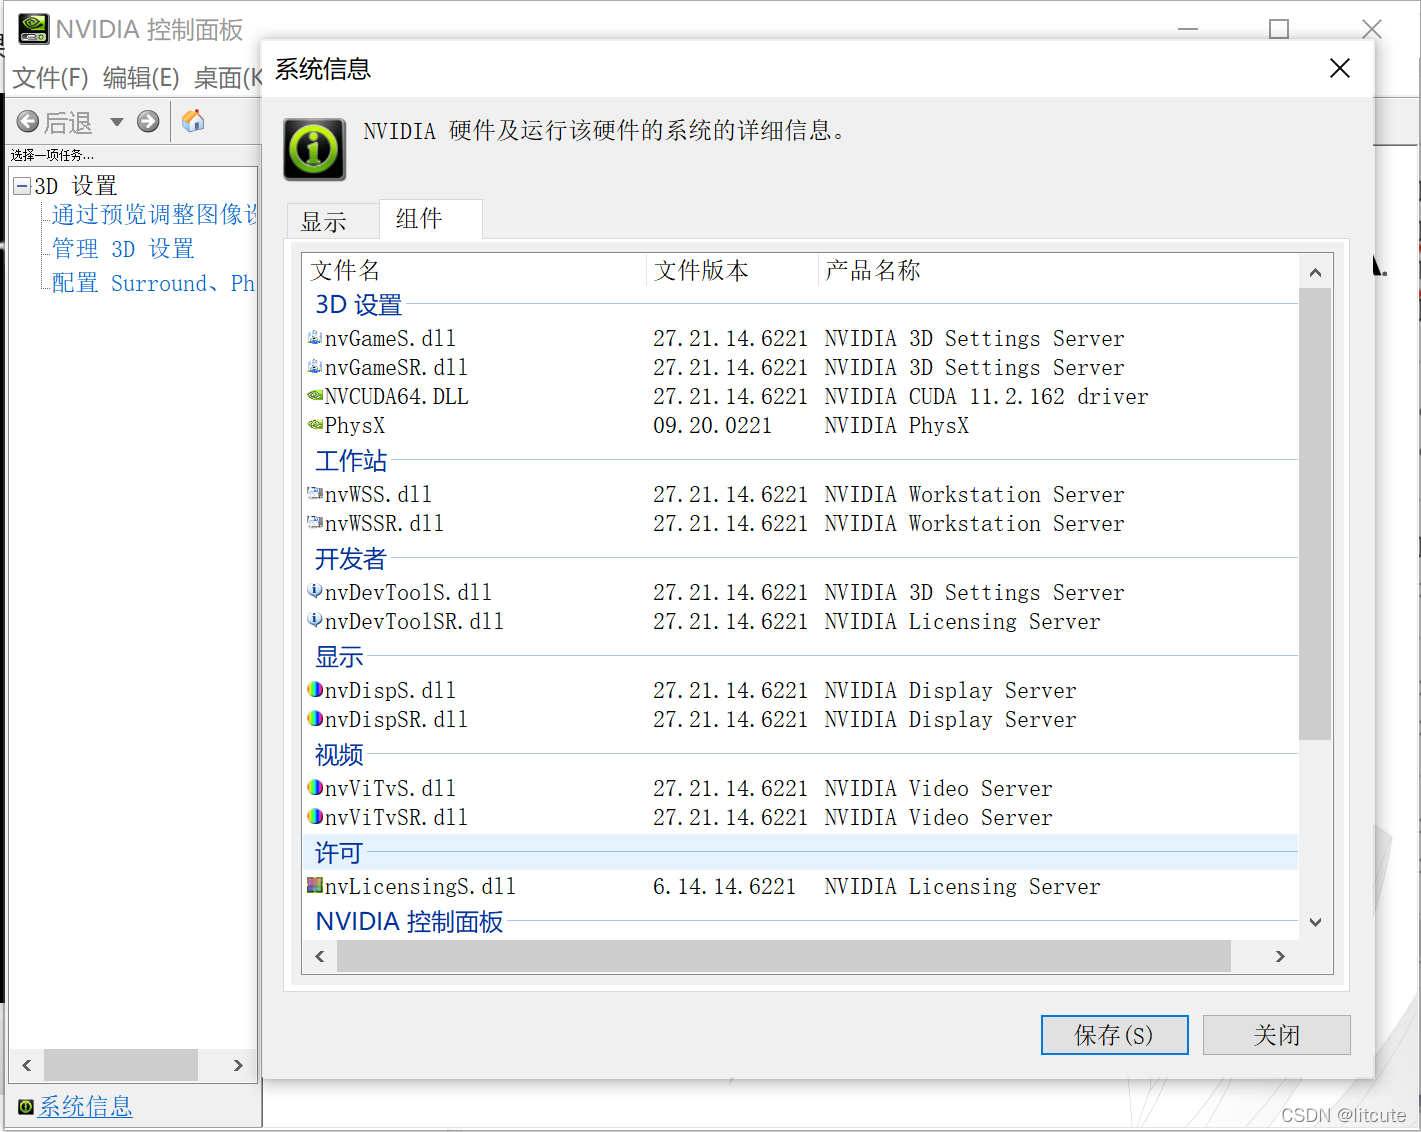Click the 文件版本 column header
This screenshot has width=1421, height=1132.
[x=732, y=270]
